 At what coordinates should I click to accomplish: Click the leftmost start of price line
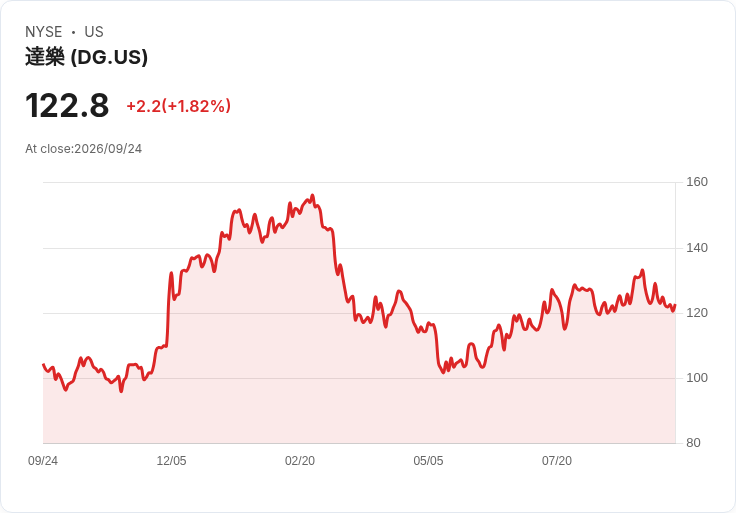click(43, 364)
